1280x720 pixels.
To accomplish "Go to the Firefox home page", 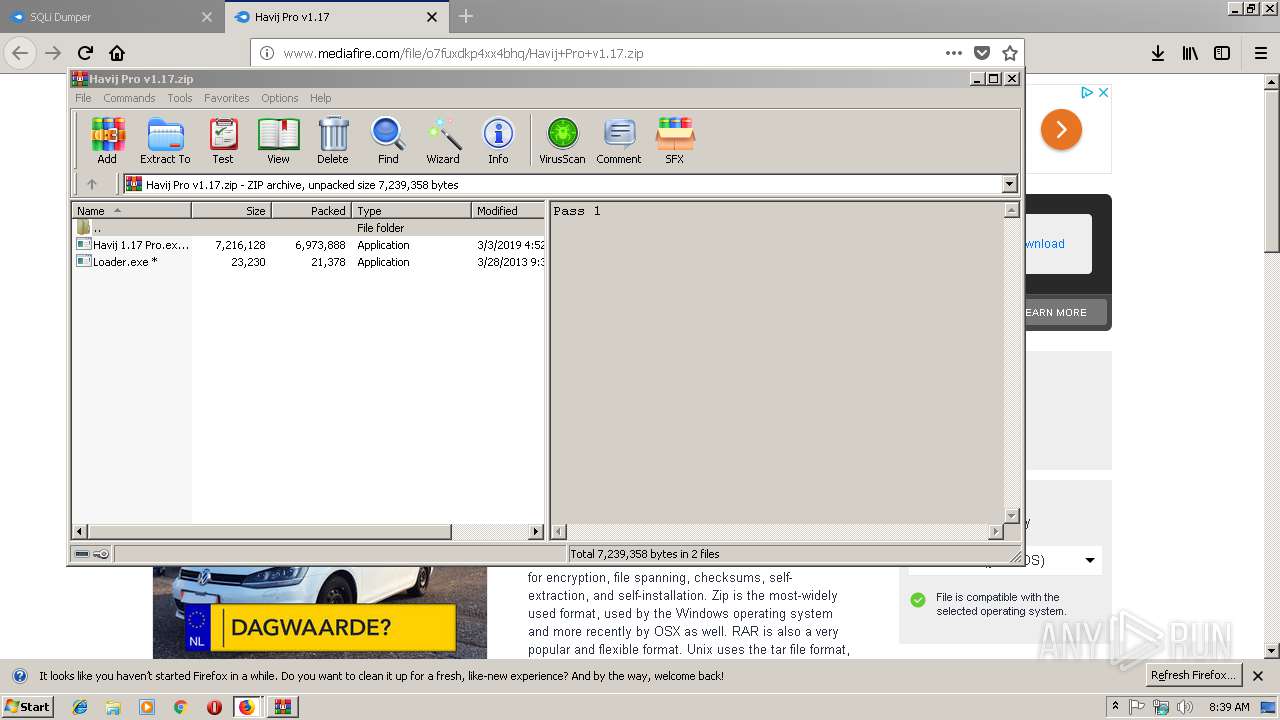I will pos(117,53).
